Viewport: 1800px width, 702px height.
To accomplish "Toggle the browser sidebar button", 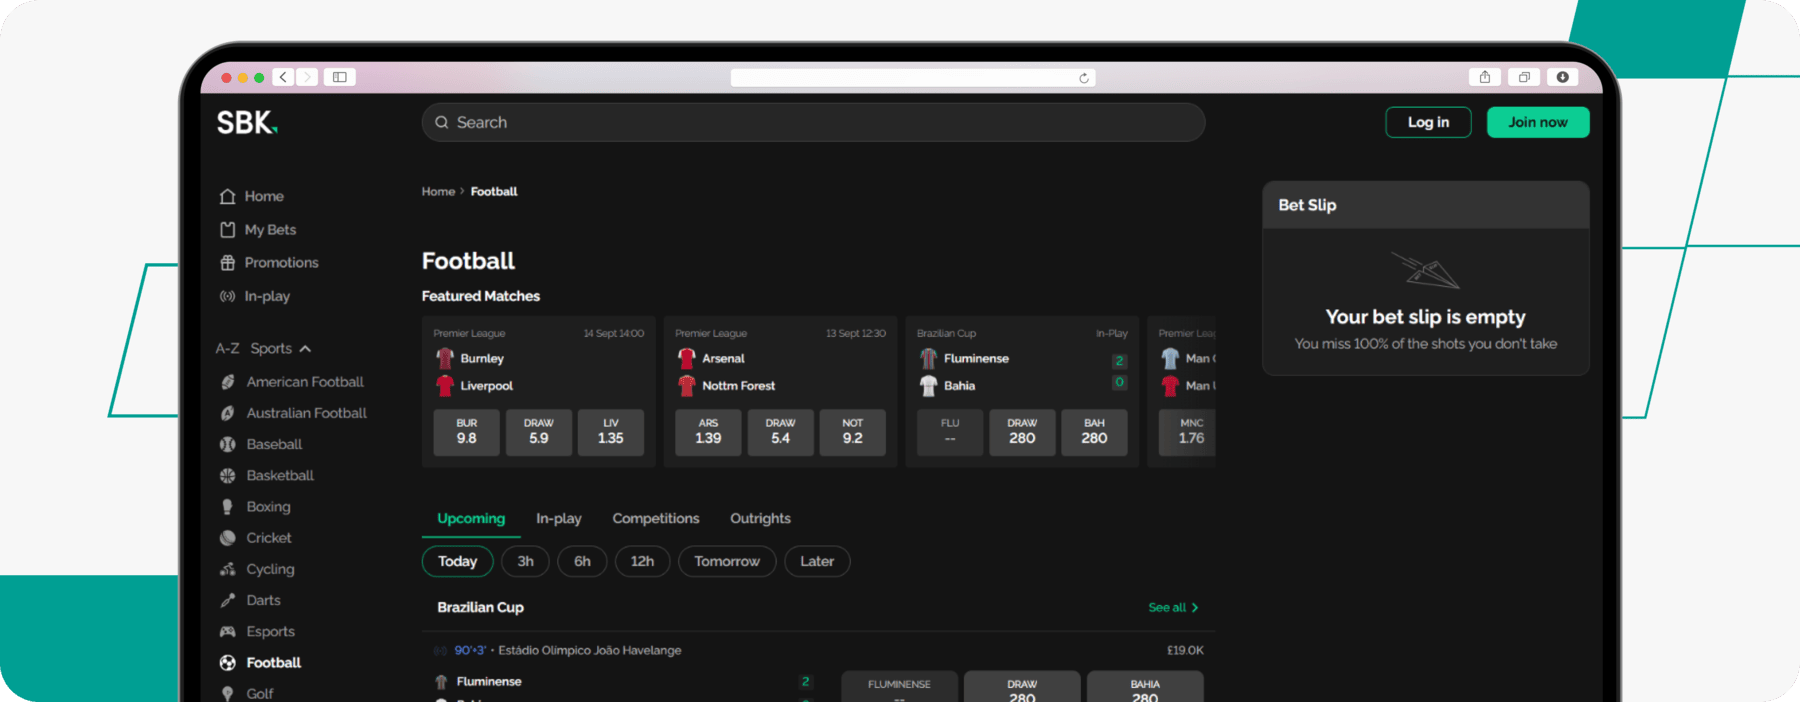I will click(x=340, y=77).
